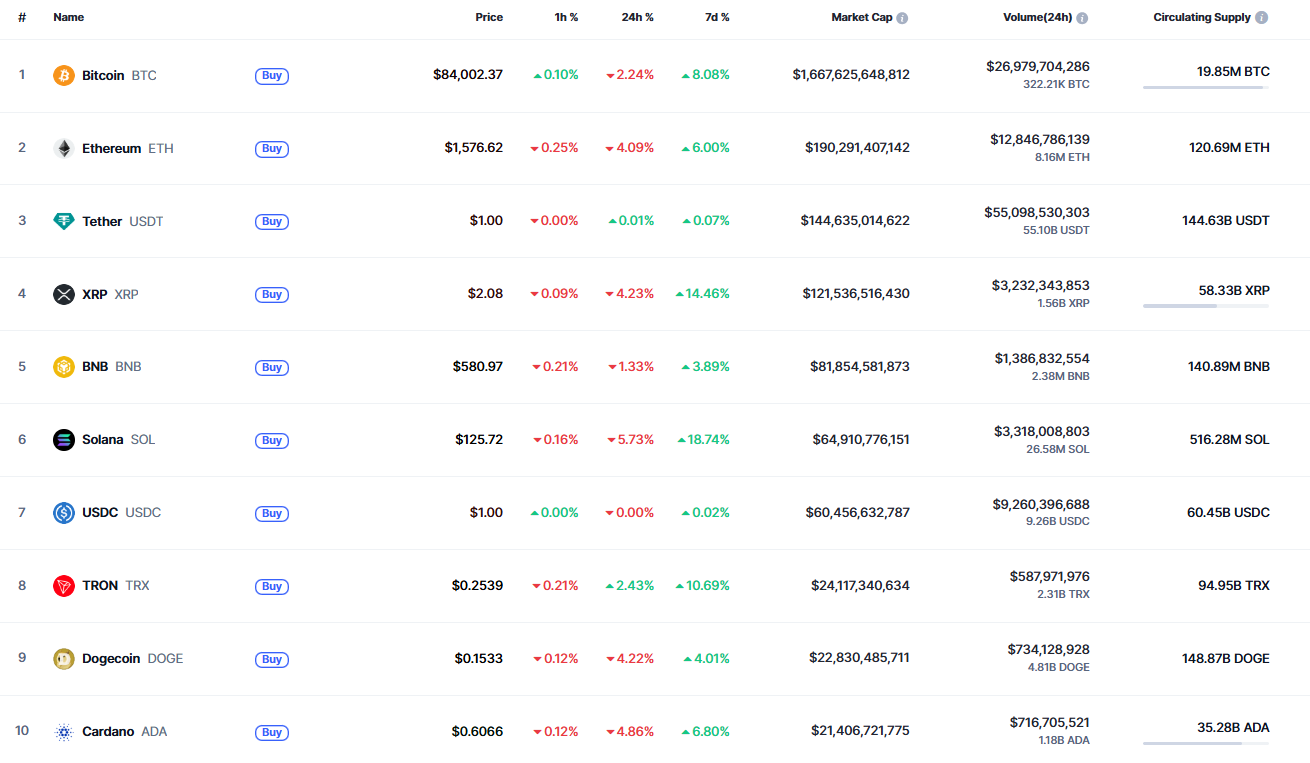Image resolution: width=1310 pixels, height=763 pixels.
Task: Click 94.95B TRX circulating supply
Action: [1234, 586]
